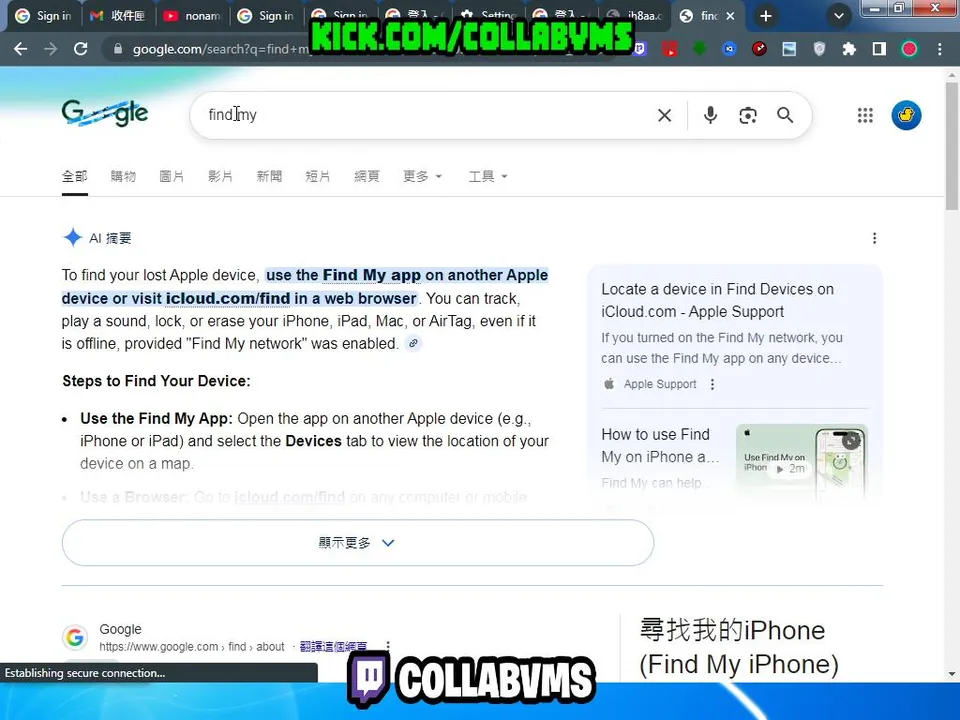960x720 pixels.
Task: Select the 圖片 results tab
Action: point(171,176)
